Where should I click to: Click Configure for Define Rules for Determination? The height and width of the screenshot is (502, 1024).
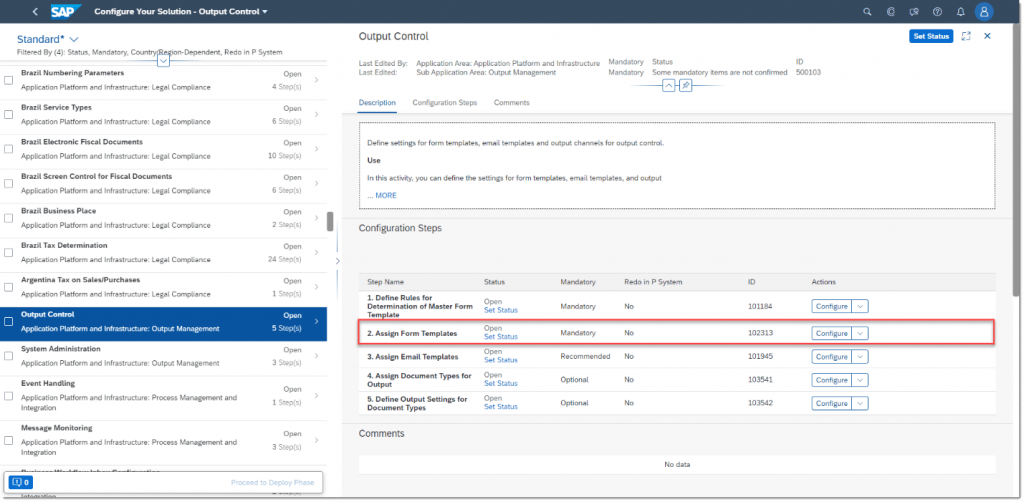click(x=831, y=306)
